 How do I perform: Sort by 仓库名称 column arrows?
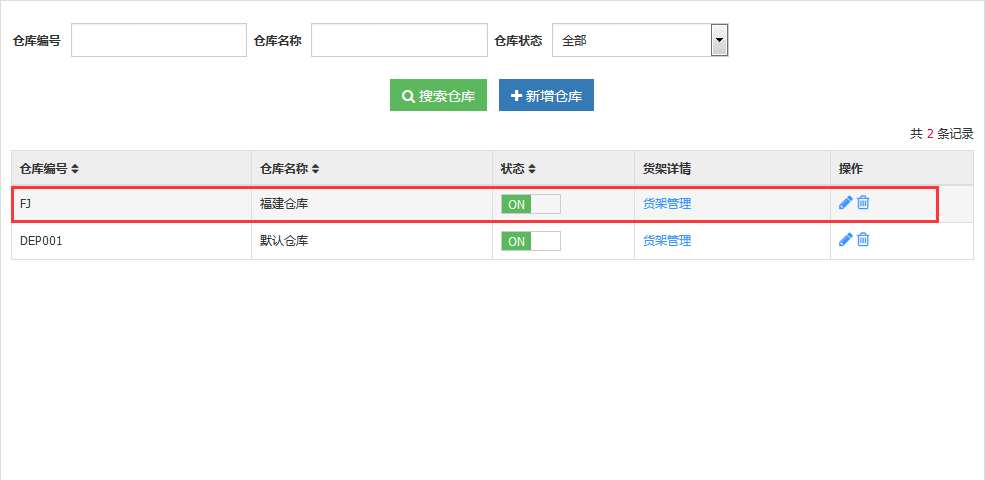point(315,168)
